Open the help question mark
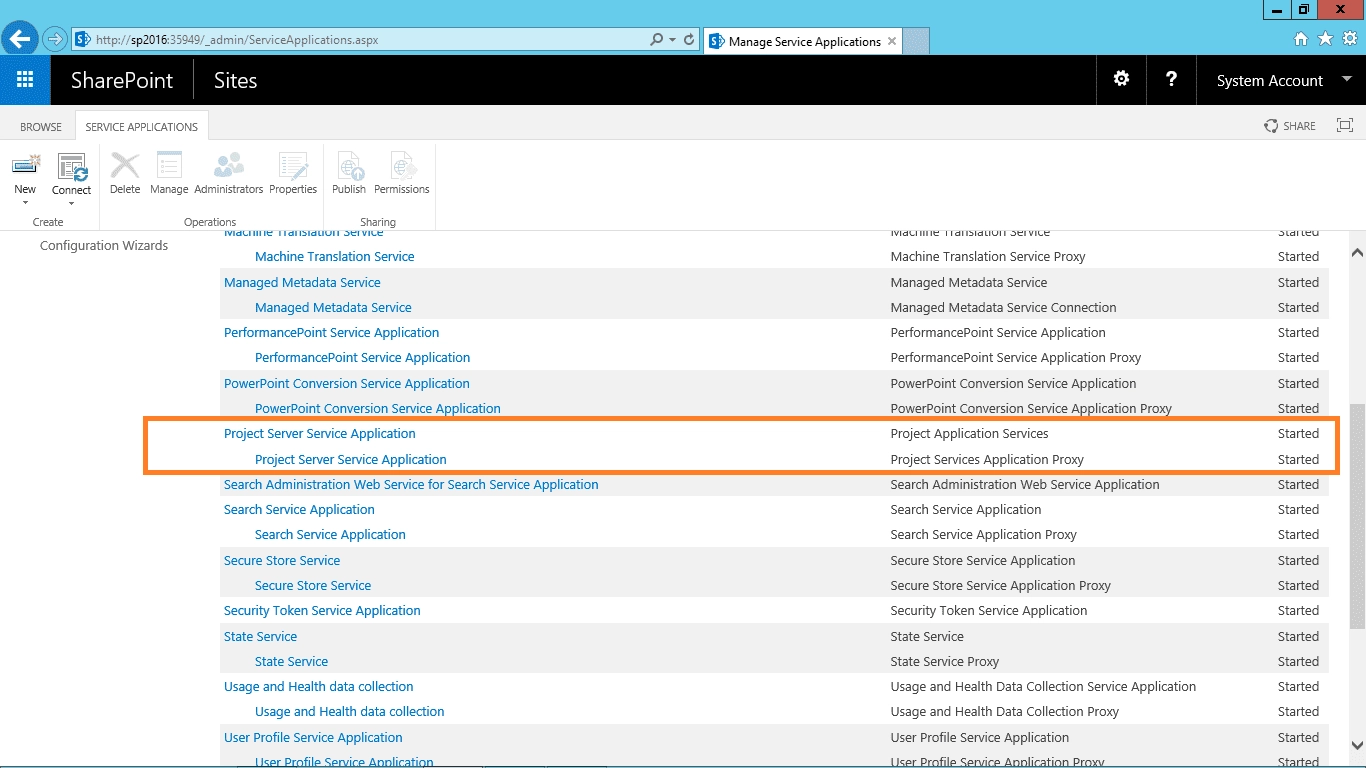 point(1171,79)
